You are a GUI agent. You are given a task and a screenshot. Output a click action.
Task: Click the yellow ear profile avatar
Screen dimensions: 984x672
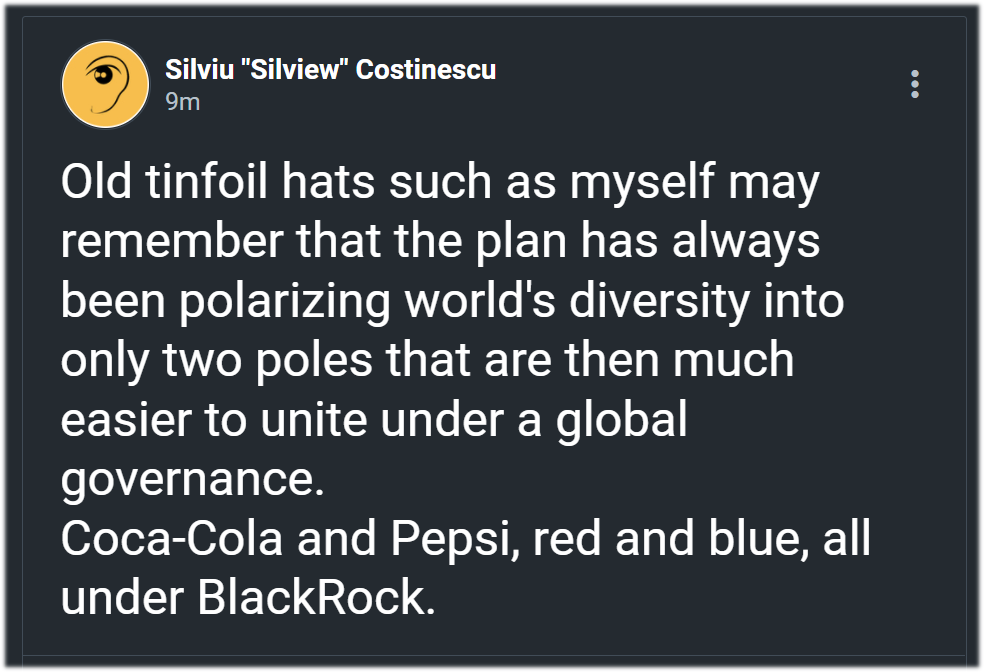point(105,85)
